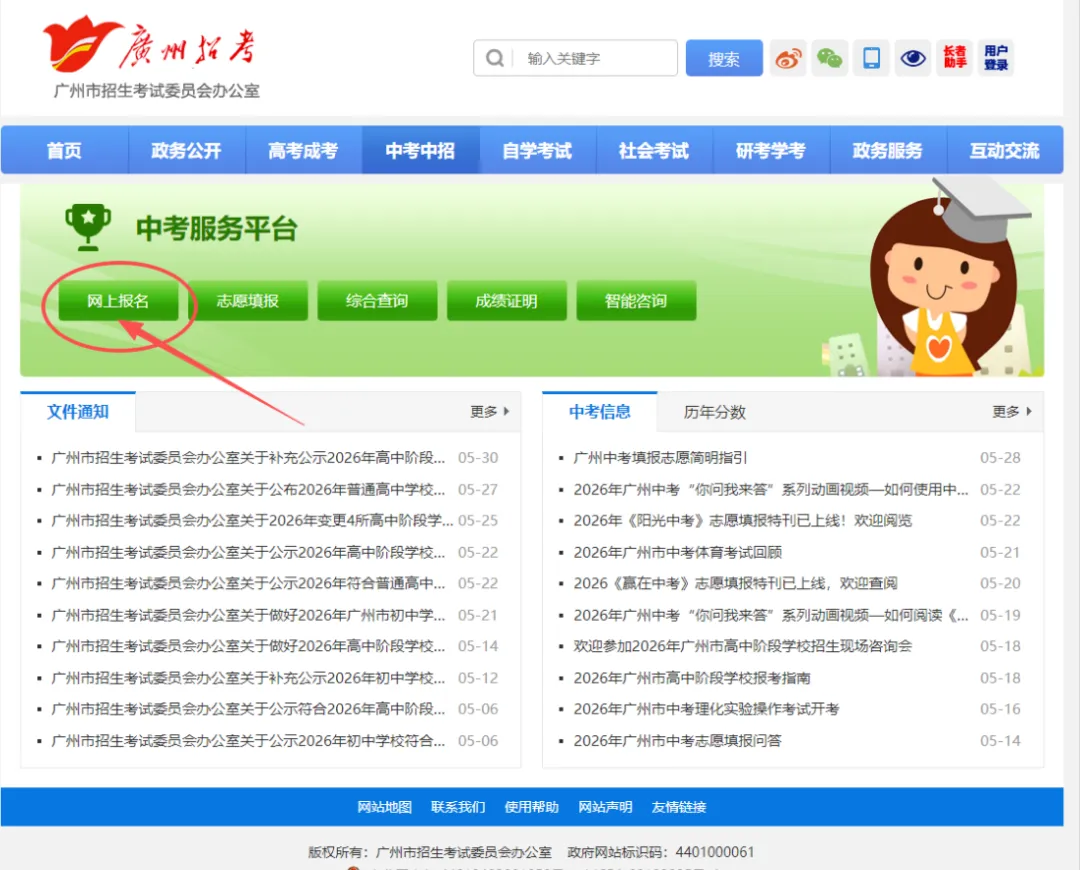
Task: Go to 首页 in navigation bar
Action: pyautogui.click(x=64, y=150)
